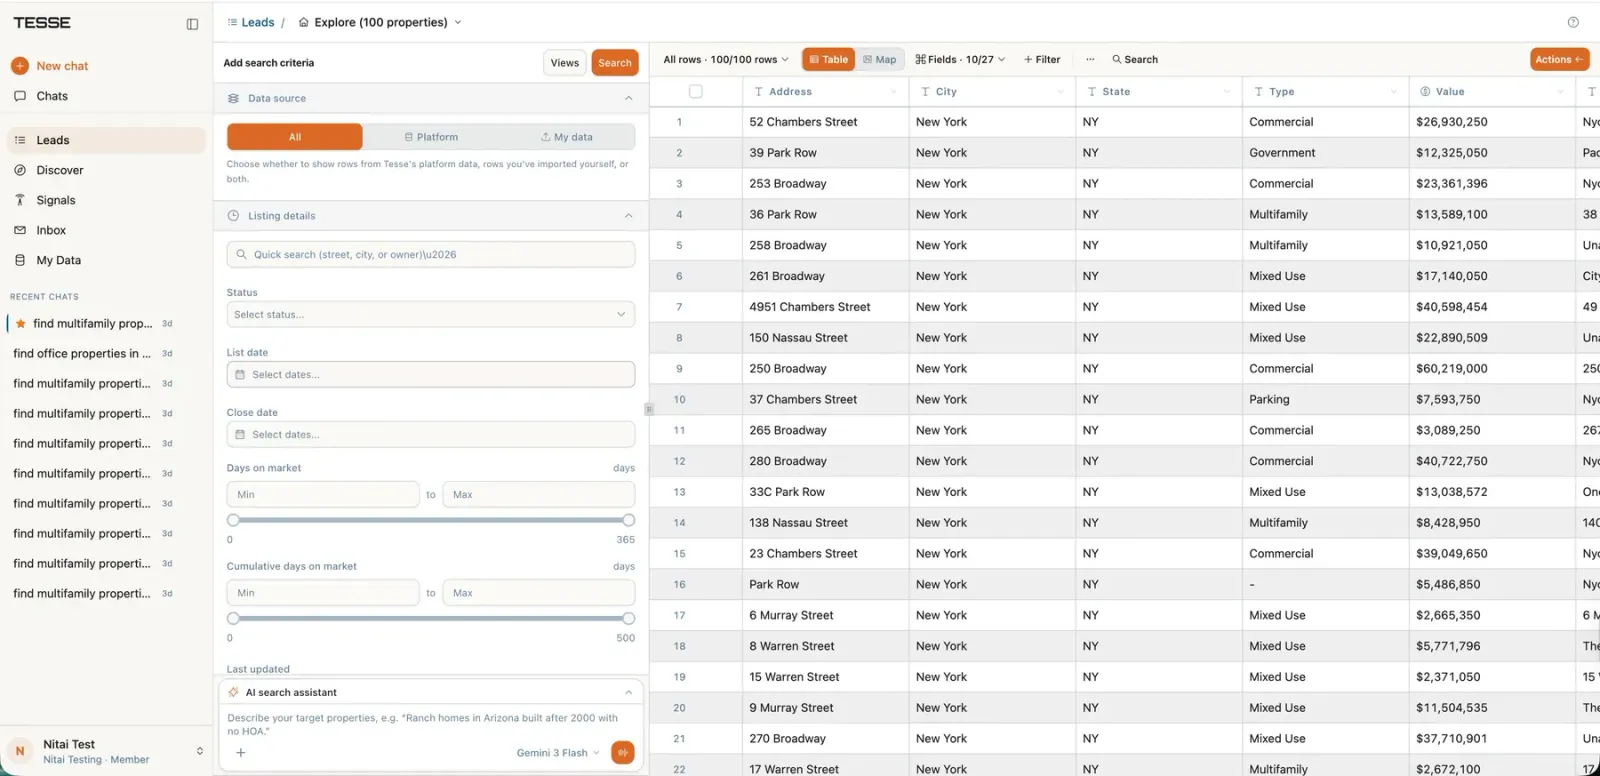Open Chats from the sidebar
This screenshot has height=776, width=1600.
tap(52, 96)
